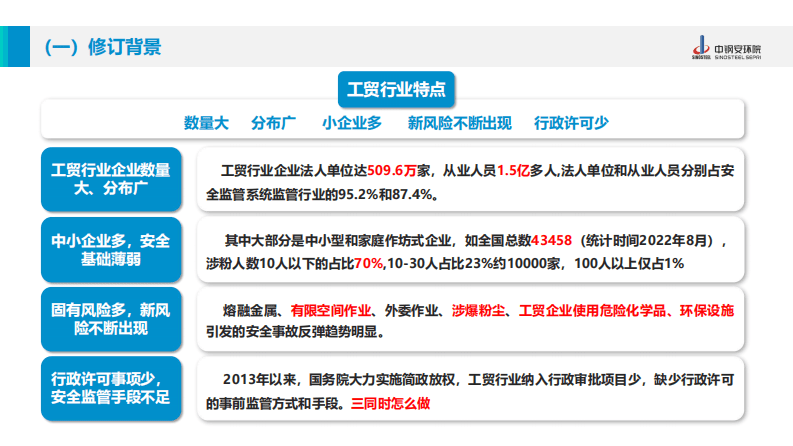The width and height of the screenshot is (793, 446).
Task: Click the red percentage '70%'
Action: (x=368, y=263)
